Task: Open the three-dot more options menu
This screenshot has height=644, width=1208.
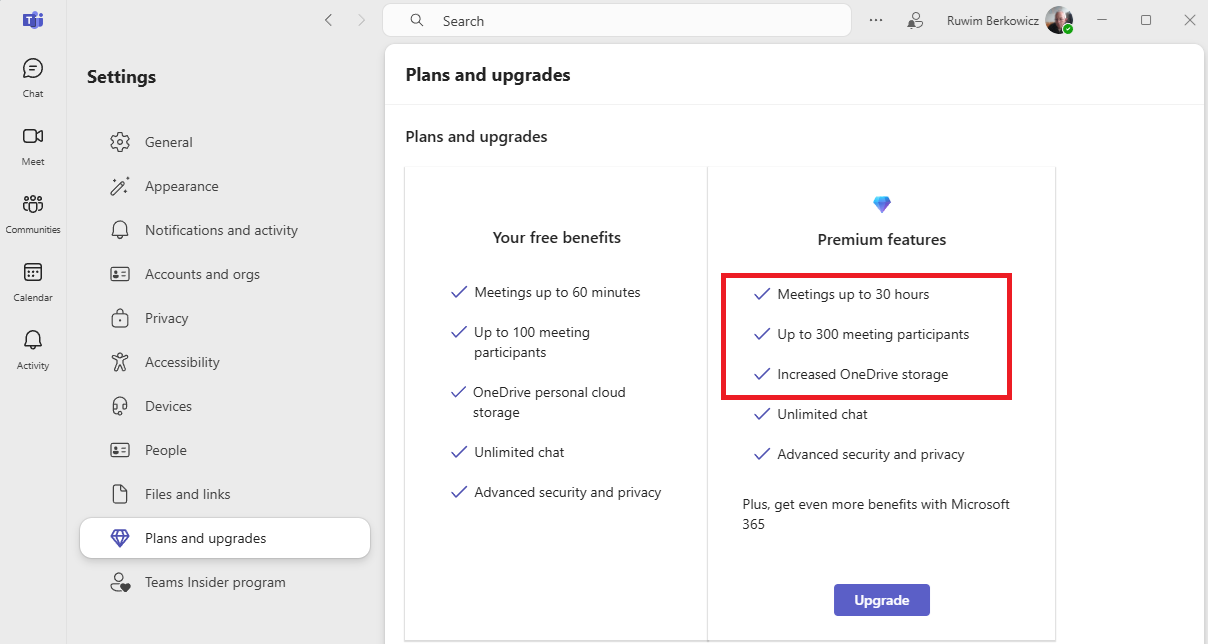Action: click(876, 20)
